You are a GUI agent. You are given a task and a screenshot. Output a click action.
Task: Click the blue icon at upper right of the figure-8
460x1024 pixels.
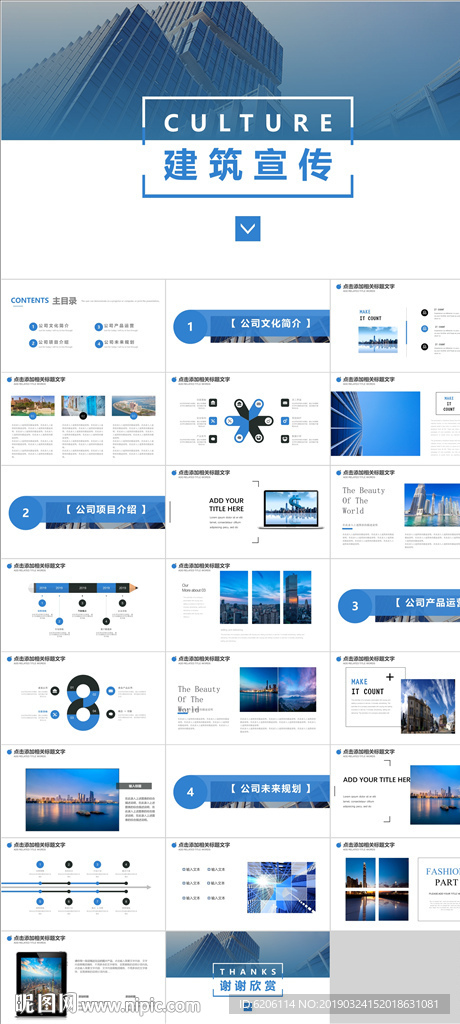[x=110, y=690]
